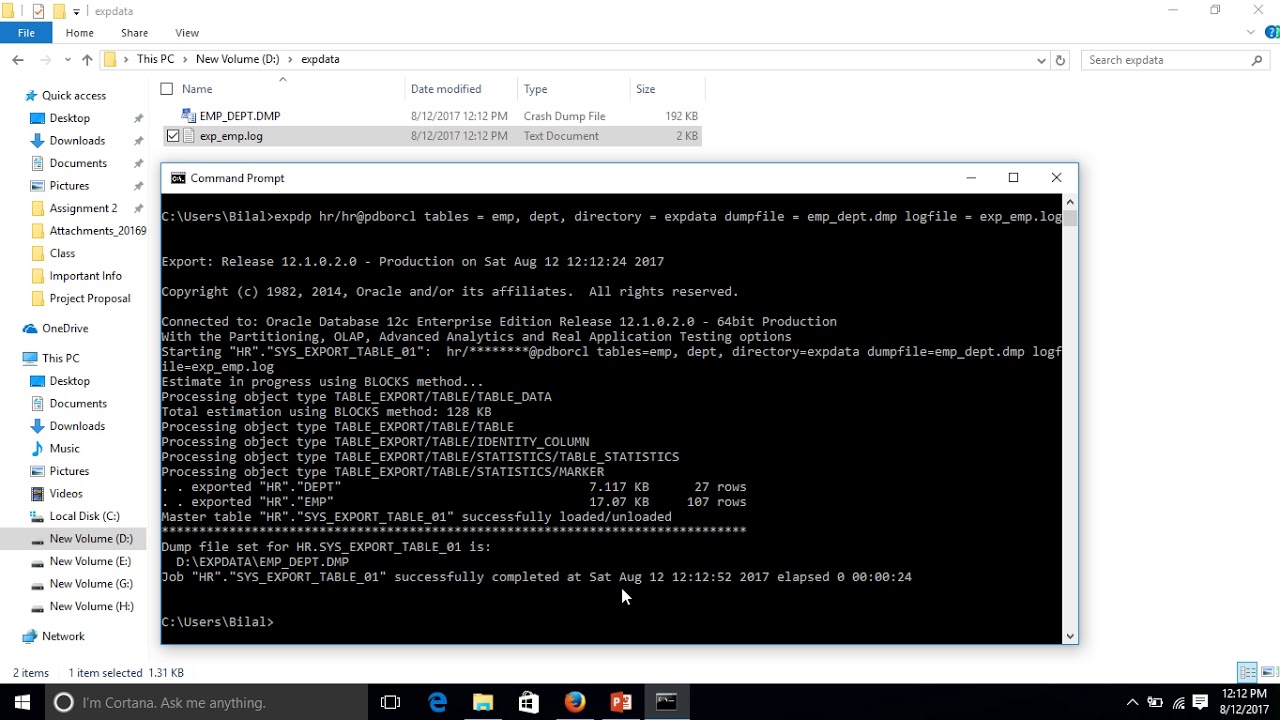
Task: Open Local Disk (C:) in sidebar
Action: (84, 516)
